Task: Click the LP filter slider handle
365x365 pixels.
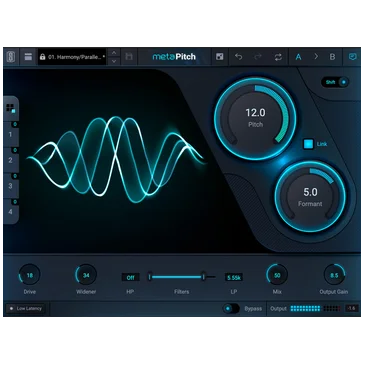Action: pos(203,277)
